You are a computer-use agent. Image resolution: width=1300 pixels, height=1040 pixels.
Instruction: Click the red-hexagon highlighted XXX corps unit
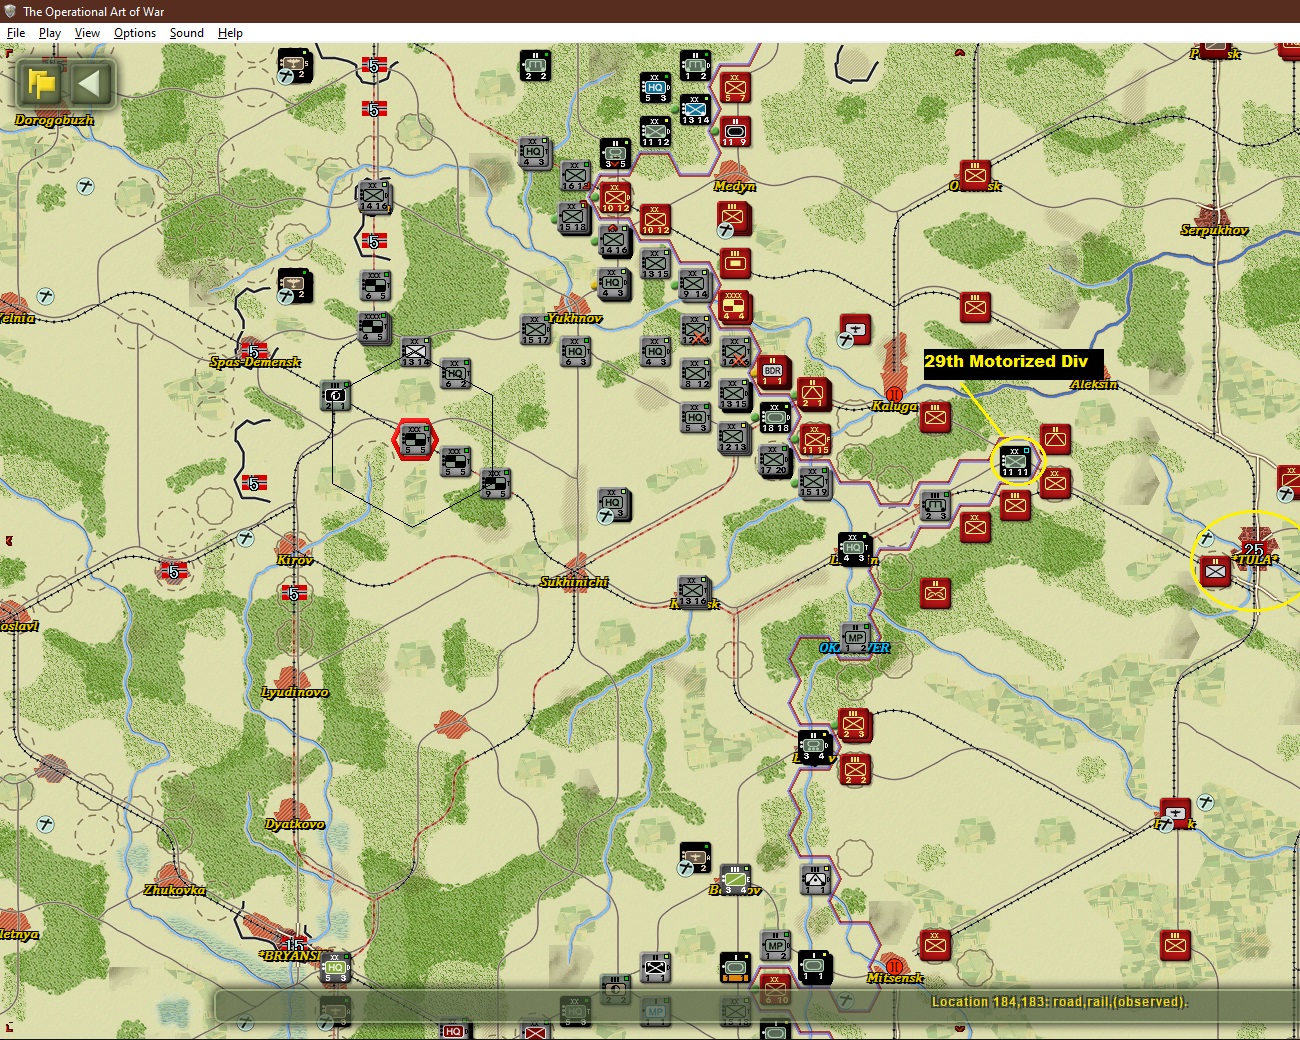[415, 440]
